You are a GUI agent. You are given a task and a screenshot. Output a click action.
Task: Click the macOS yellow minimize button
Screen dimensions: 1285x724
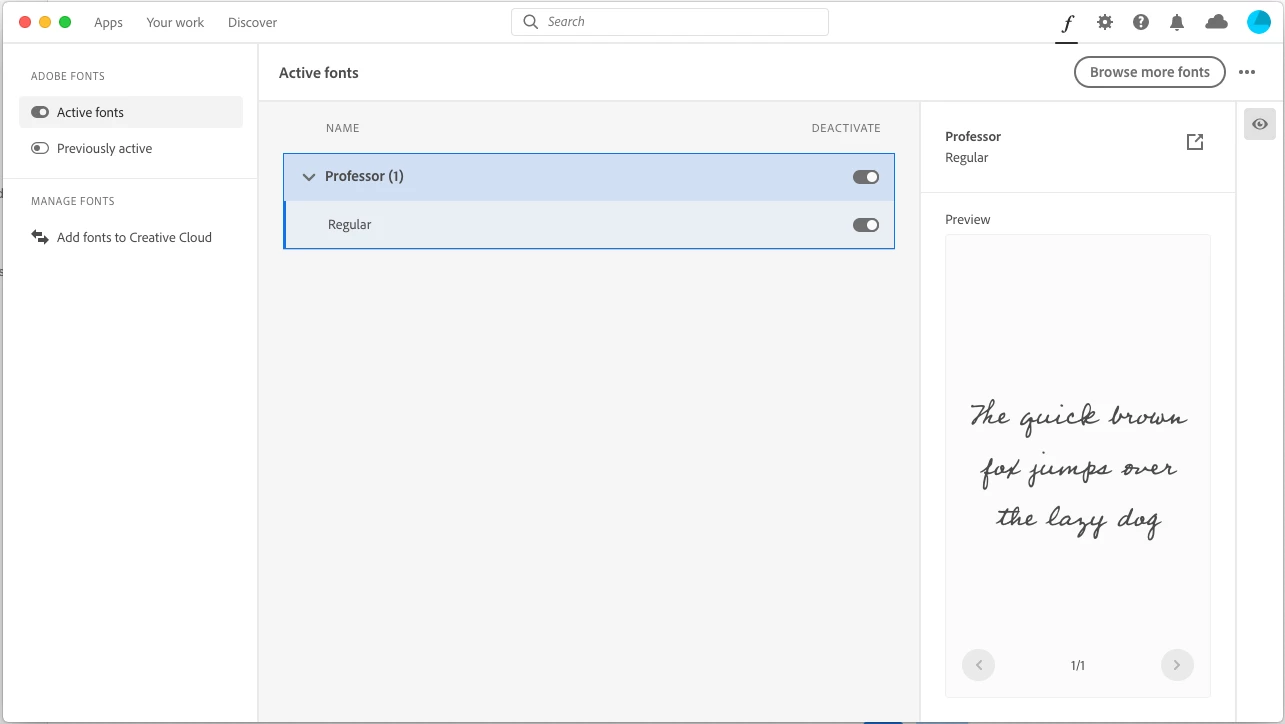pos(45,22)
